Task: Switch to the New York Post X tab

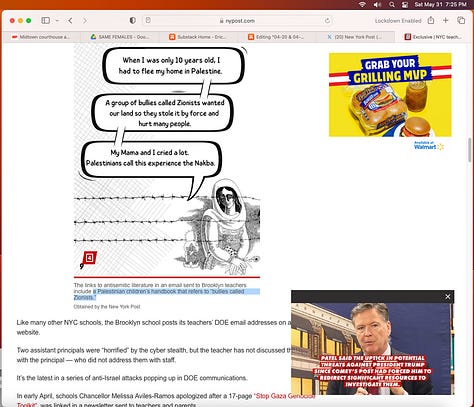Action: pos(355,37)
